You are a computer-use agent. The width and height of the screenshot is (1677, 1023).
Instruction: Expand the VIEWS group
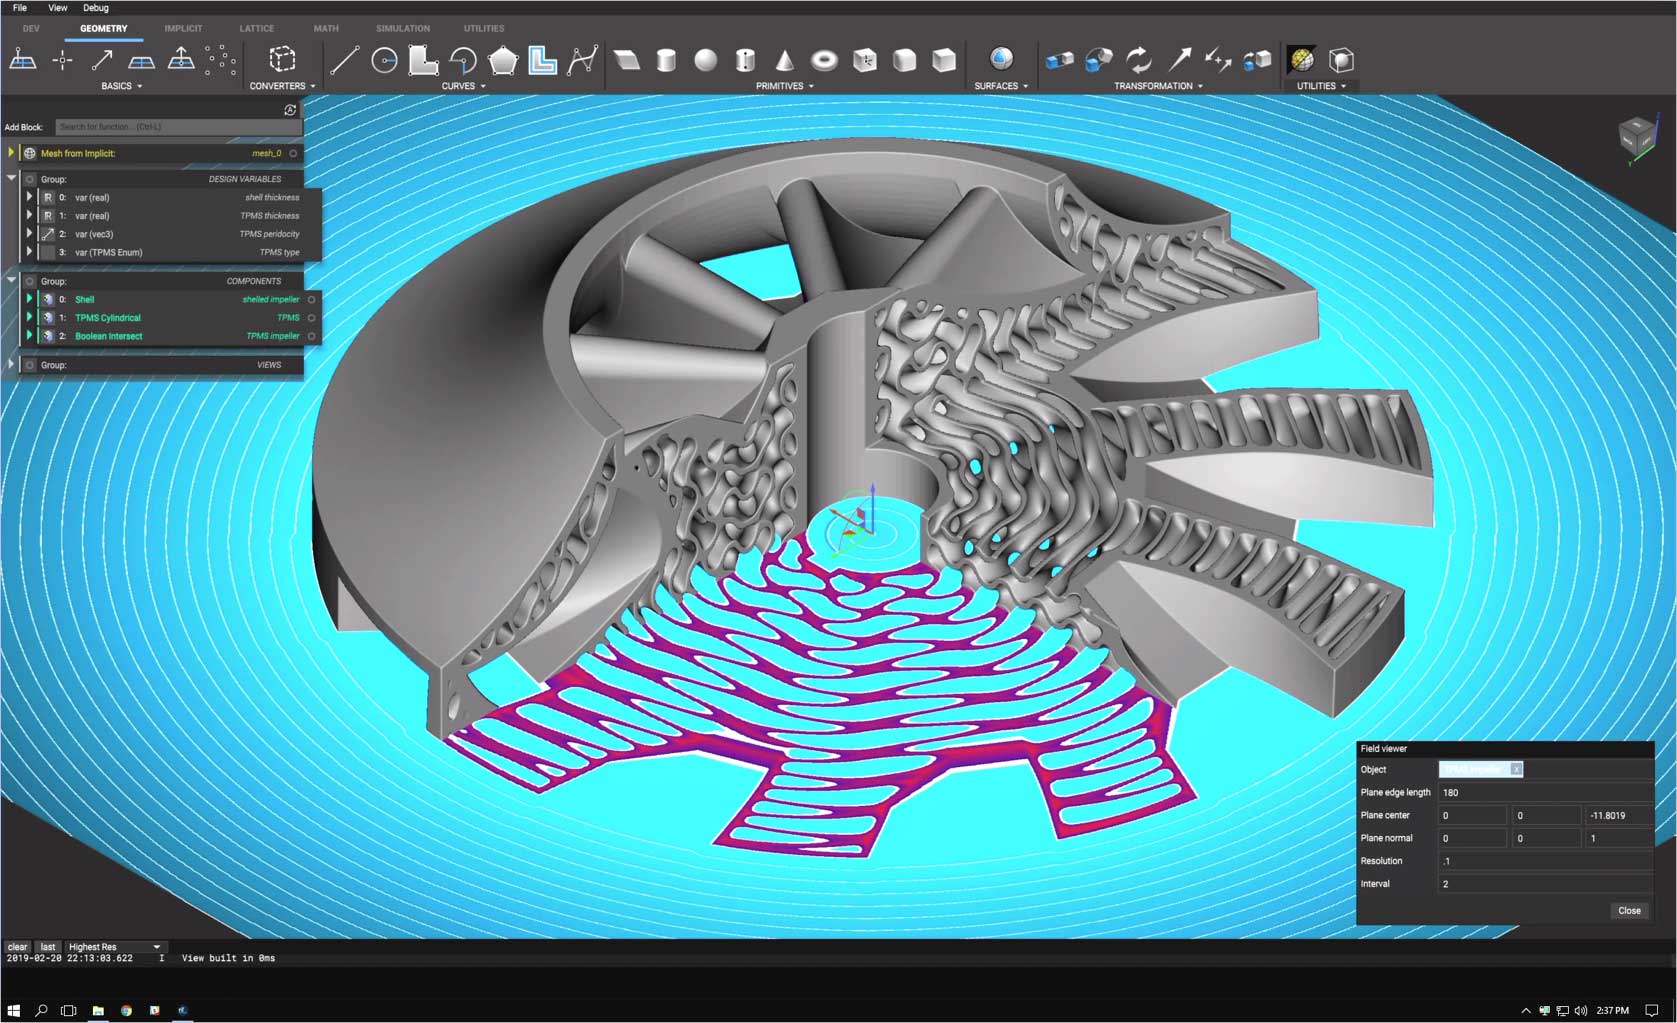pos(12,365)
